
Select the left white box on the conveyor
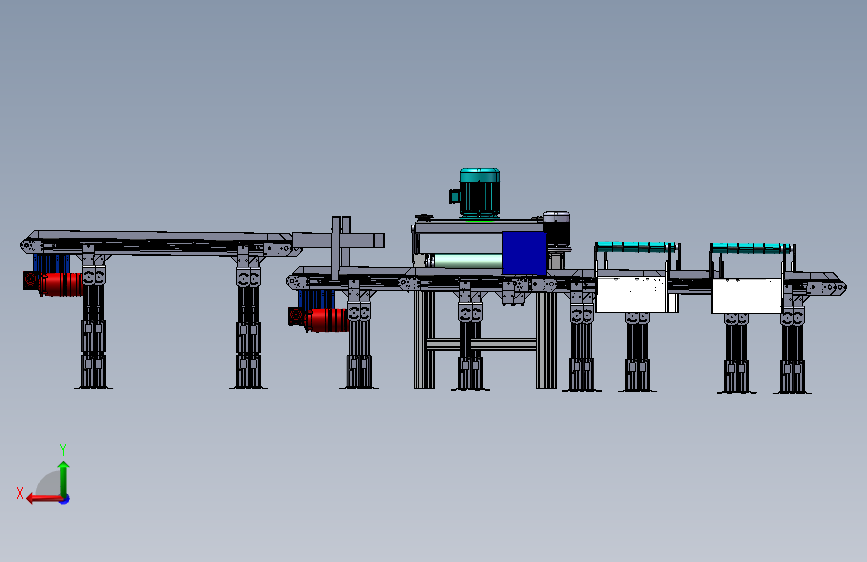click(631, 295)
